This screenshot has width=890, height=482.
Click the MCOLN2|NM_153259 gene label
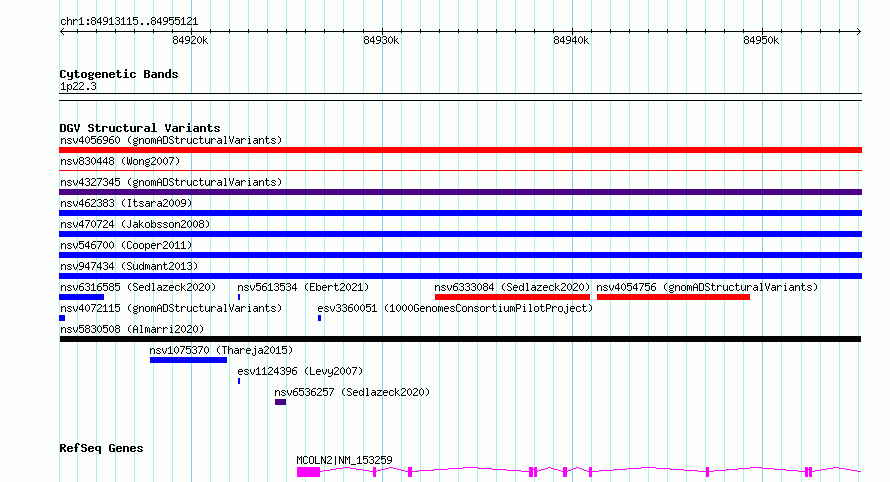[x=344, y=460]
